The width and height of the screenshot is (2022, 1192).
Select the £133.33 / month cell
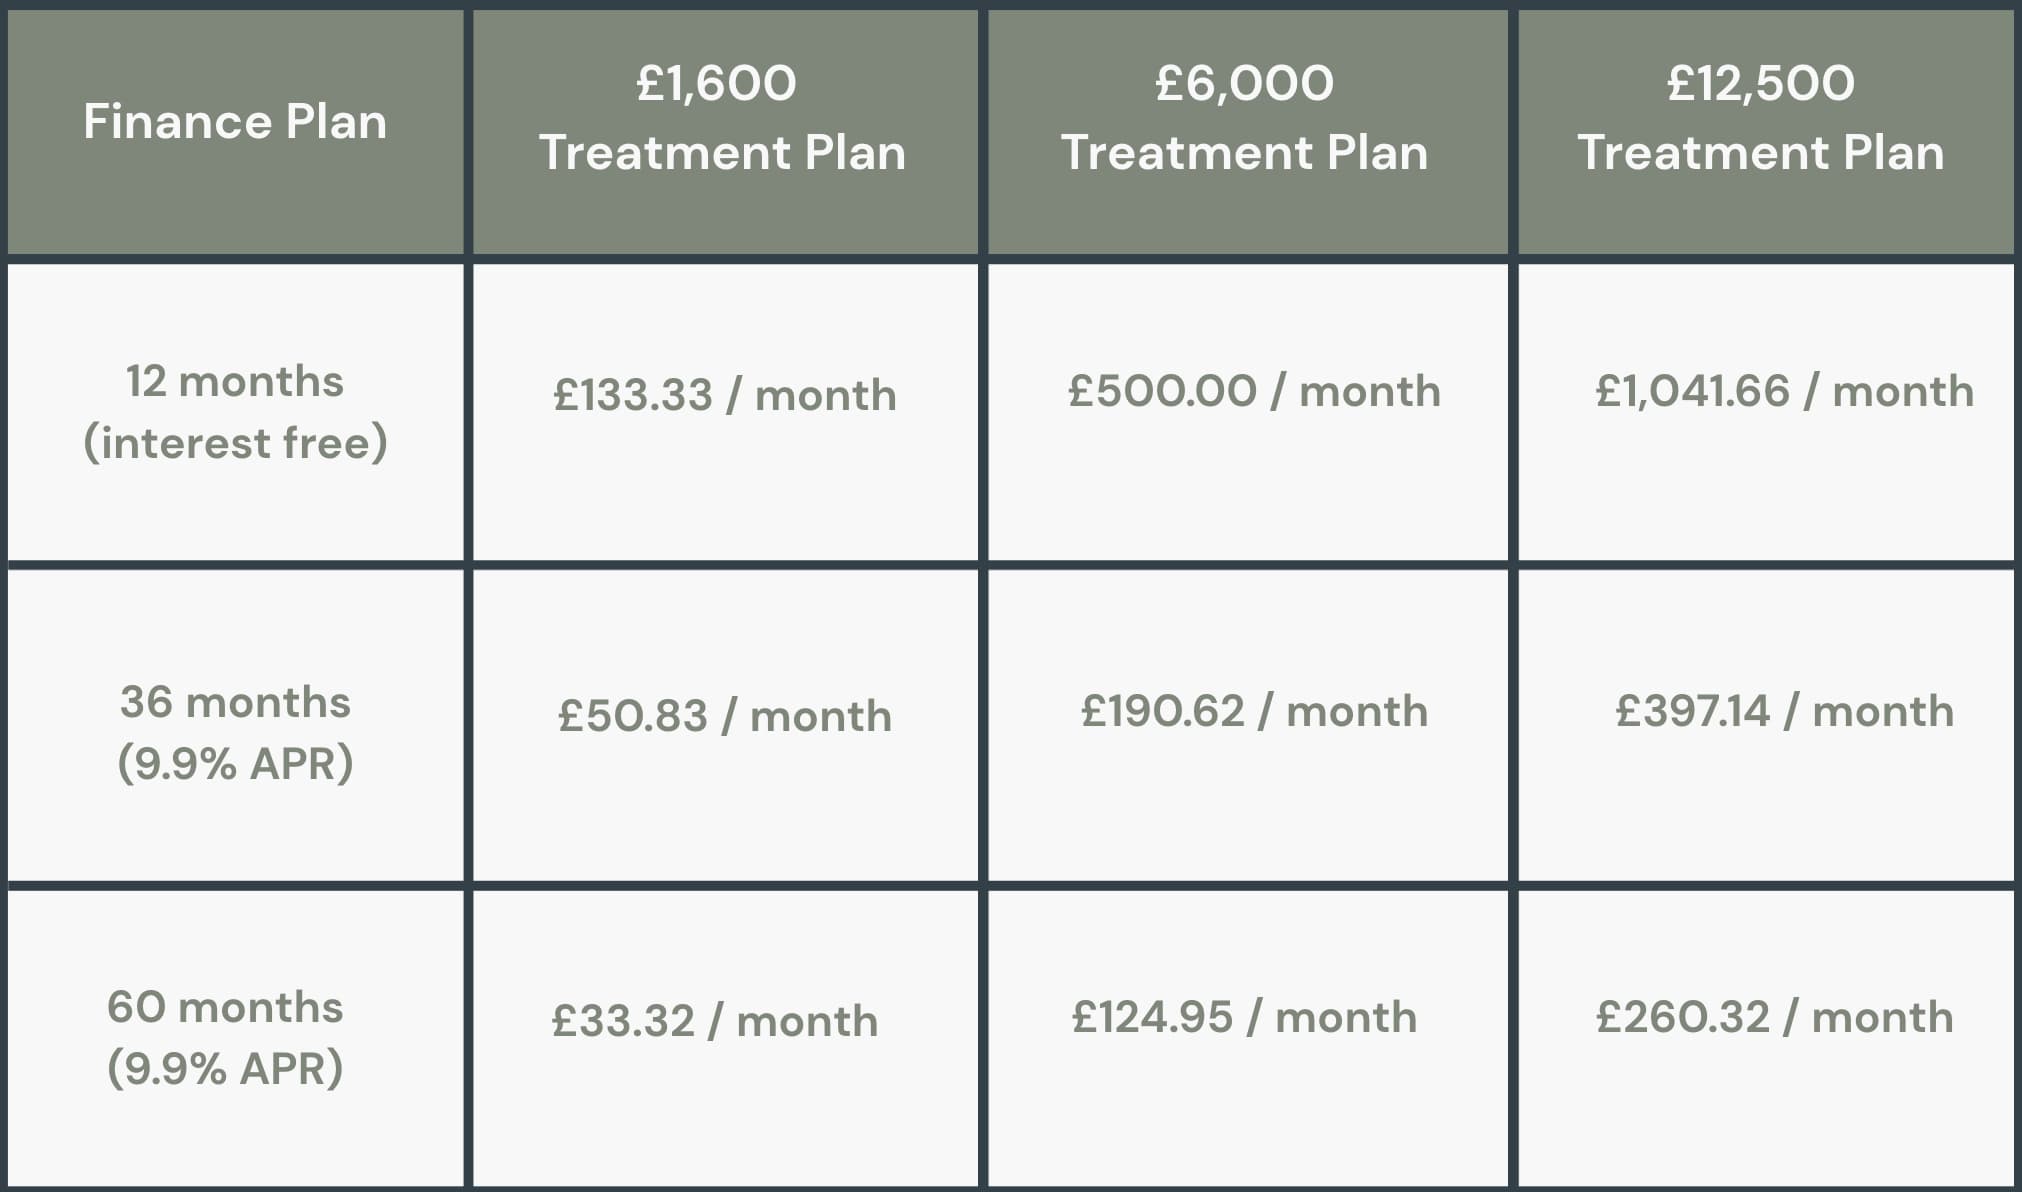point(725,395)
